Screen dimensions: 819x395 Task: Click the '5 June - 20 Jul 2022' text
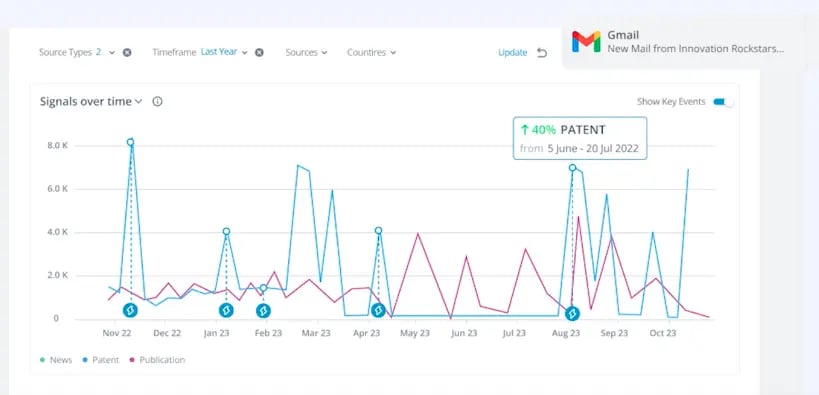point(593,148)
